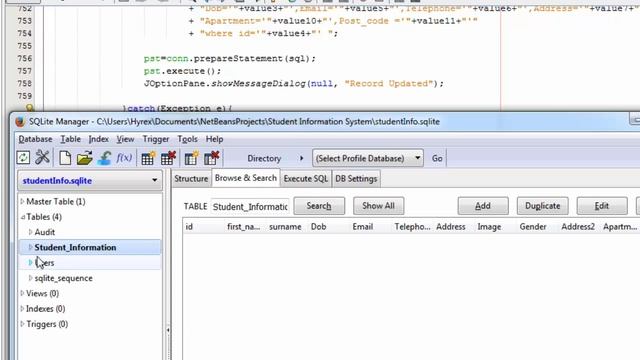Select the Student_Information table in the tree
The image size is (640, 360).
tap(75, 247)
